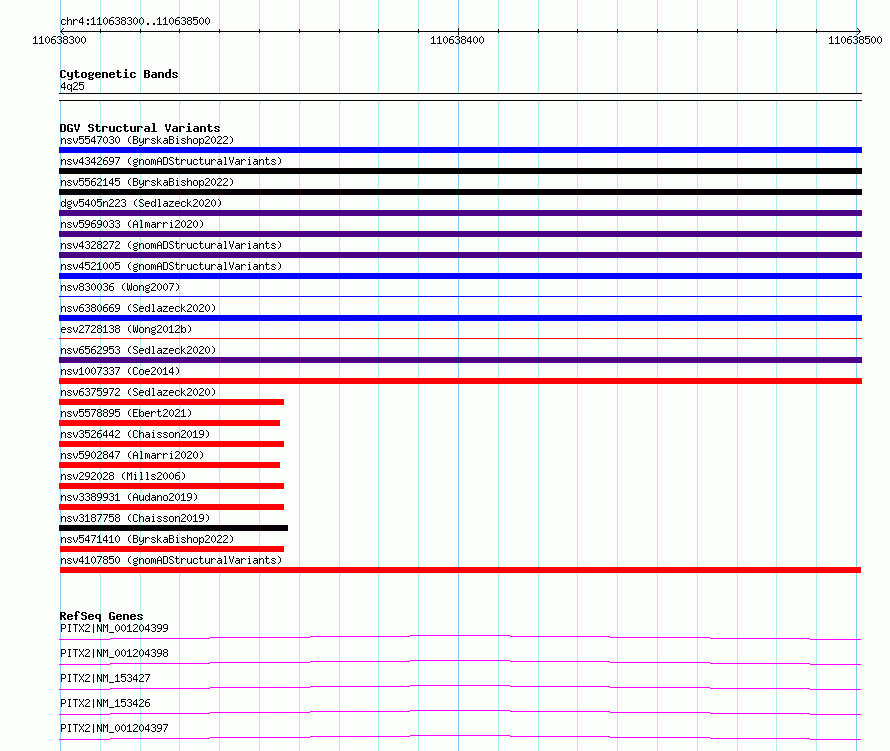Click the black bar below nsv4342697

460,171
